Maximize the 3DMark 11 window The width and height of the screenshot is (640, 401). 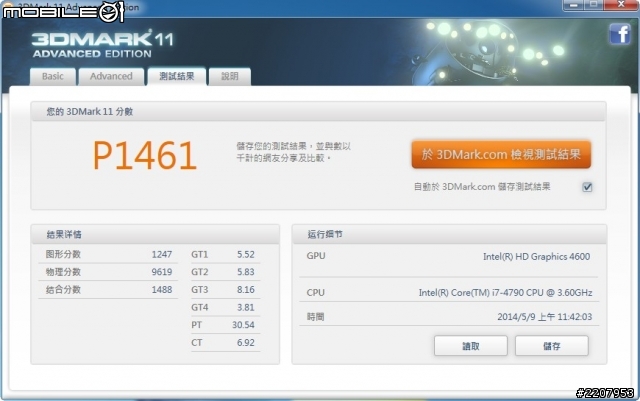click(x=594, y=4)
